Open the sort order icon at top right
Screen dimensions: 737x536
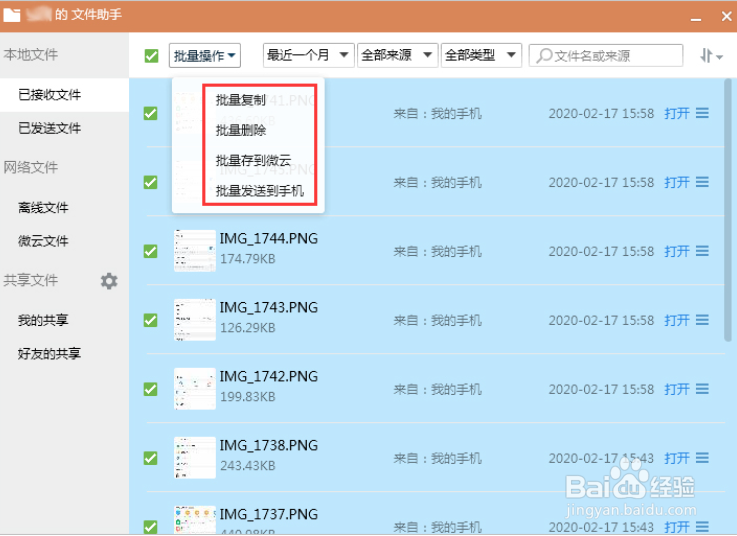[711, 55]
